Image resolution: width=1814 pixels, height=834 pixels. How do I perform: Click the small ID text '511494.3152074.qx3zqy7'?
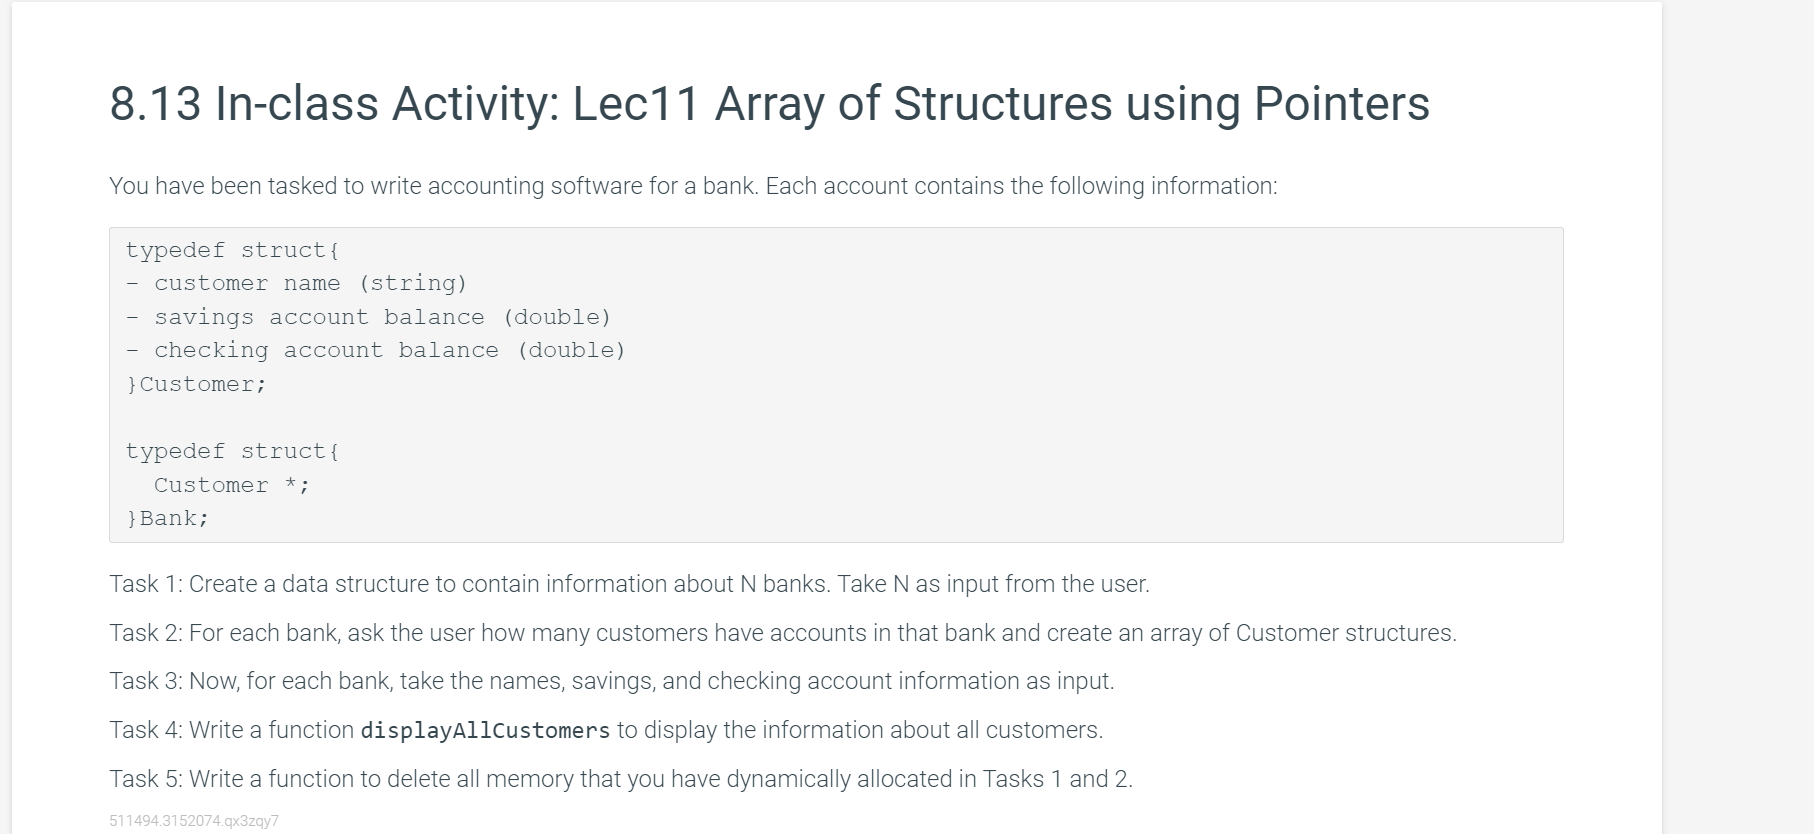pos(194,821)
